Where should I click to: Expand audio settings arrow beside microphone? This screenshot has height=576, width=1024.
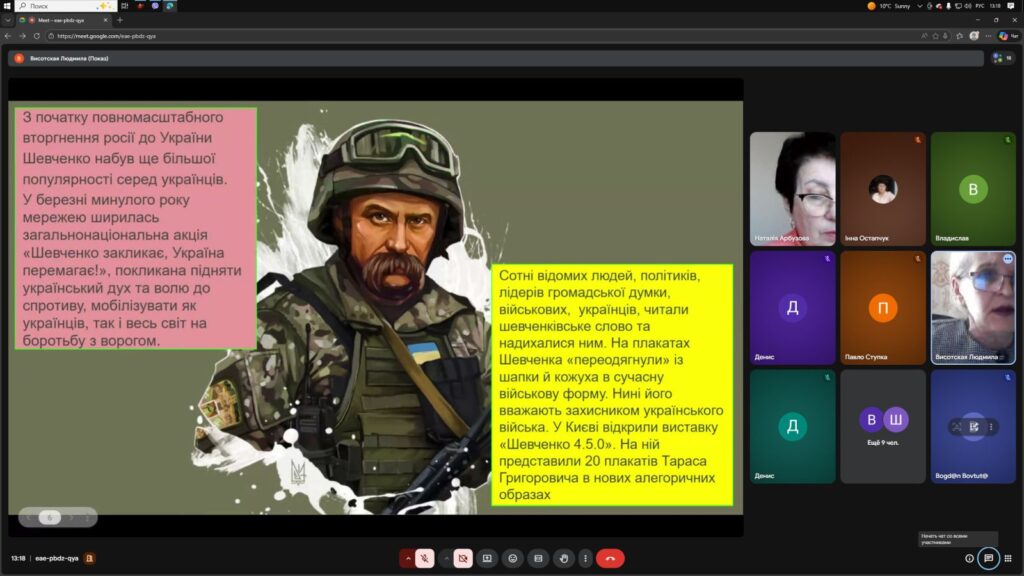(x=408, y=558)
